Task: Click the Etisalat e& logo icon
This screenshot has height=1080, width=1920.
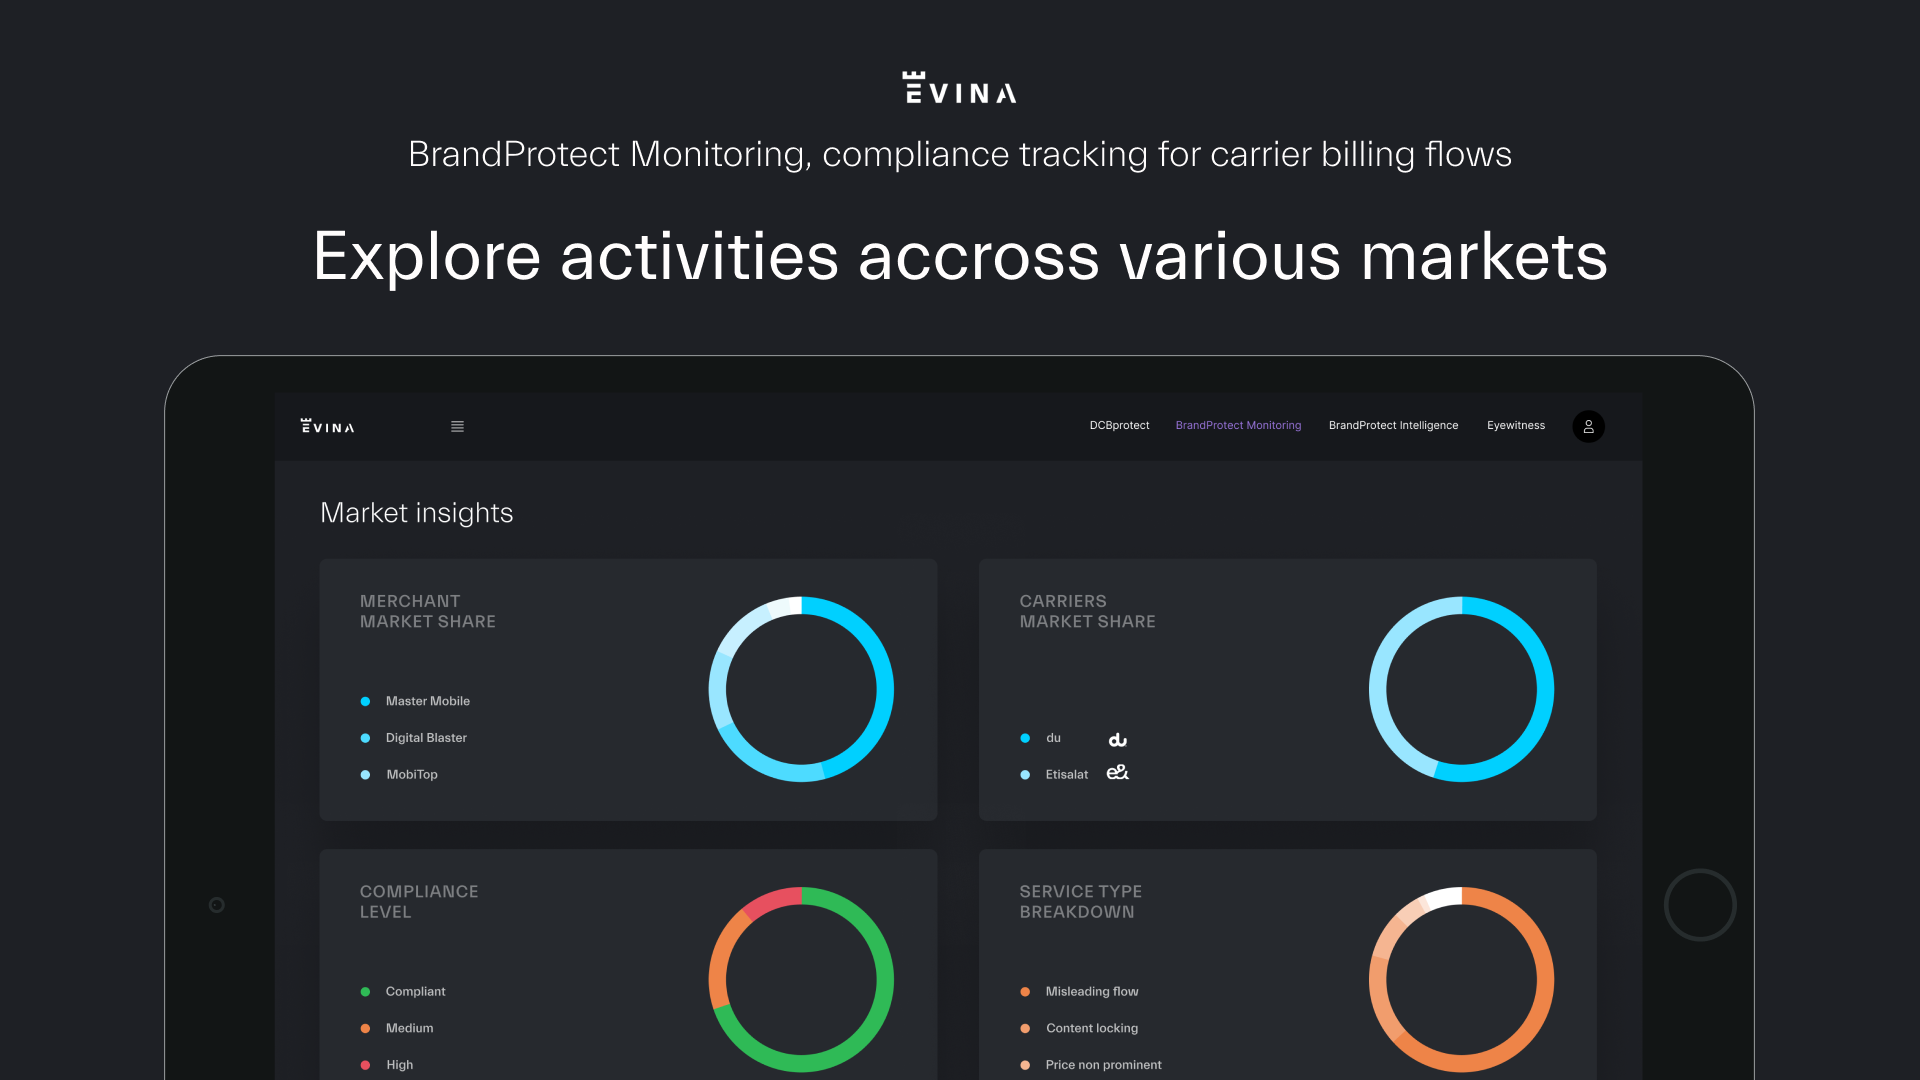Action: [x=1118, y=773]
